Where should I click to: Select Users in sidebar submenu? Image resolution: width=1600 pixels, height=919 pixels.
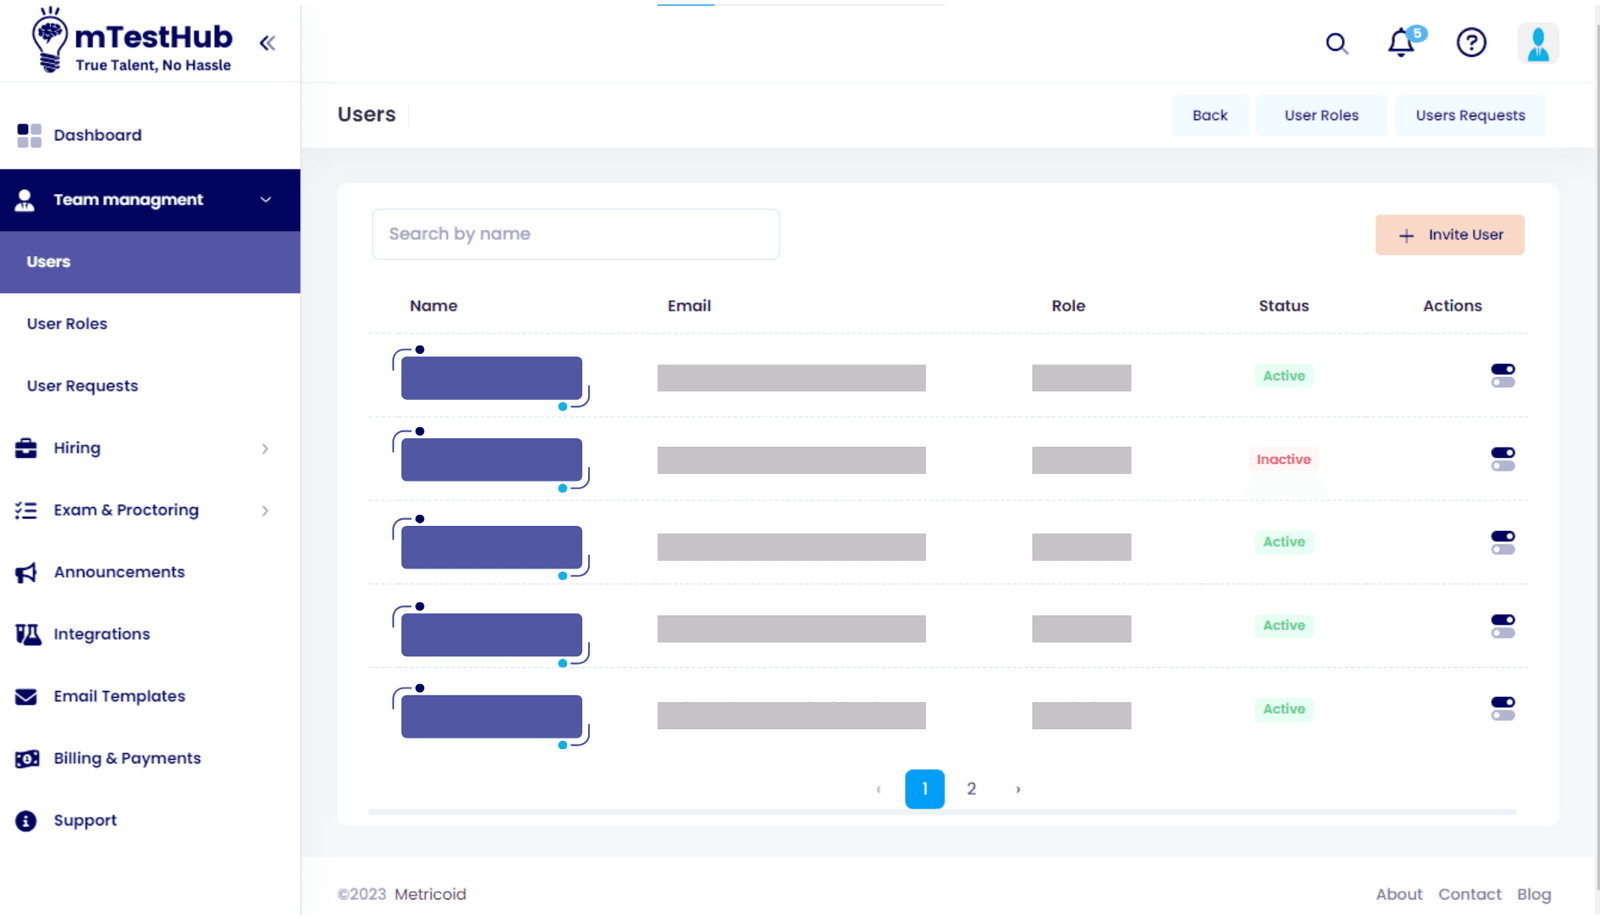coord(150,262)
